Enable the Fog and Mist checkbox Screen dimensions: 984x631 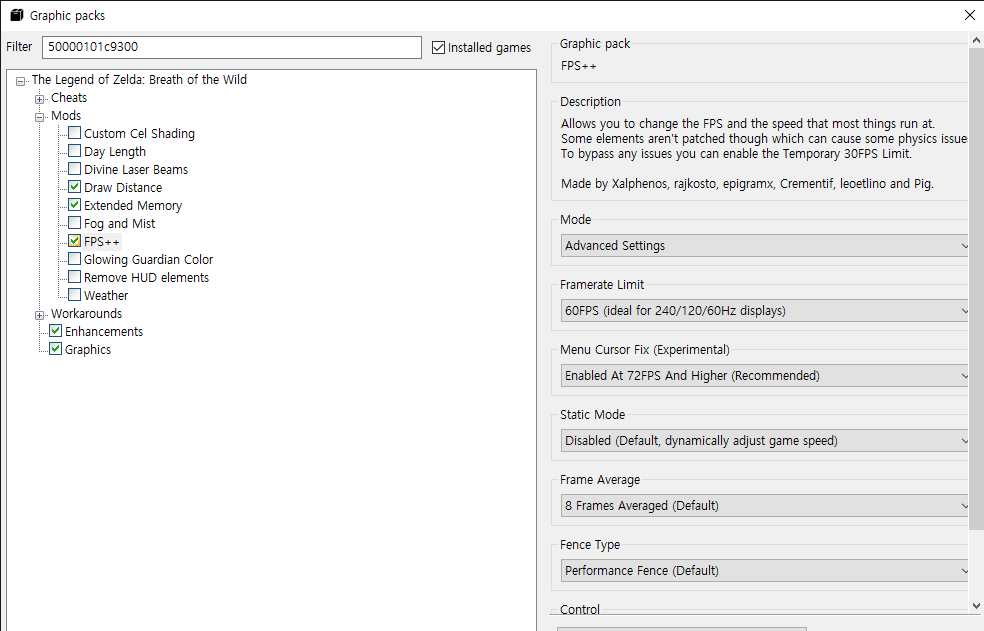pyautogui.click(x=75, y=223)
